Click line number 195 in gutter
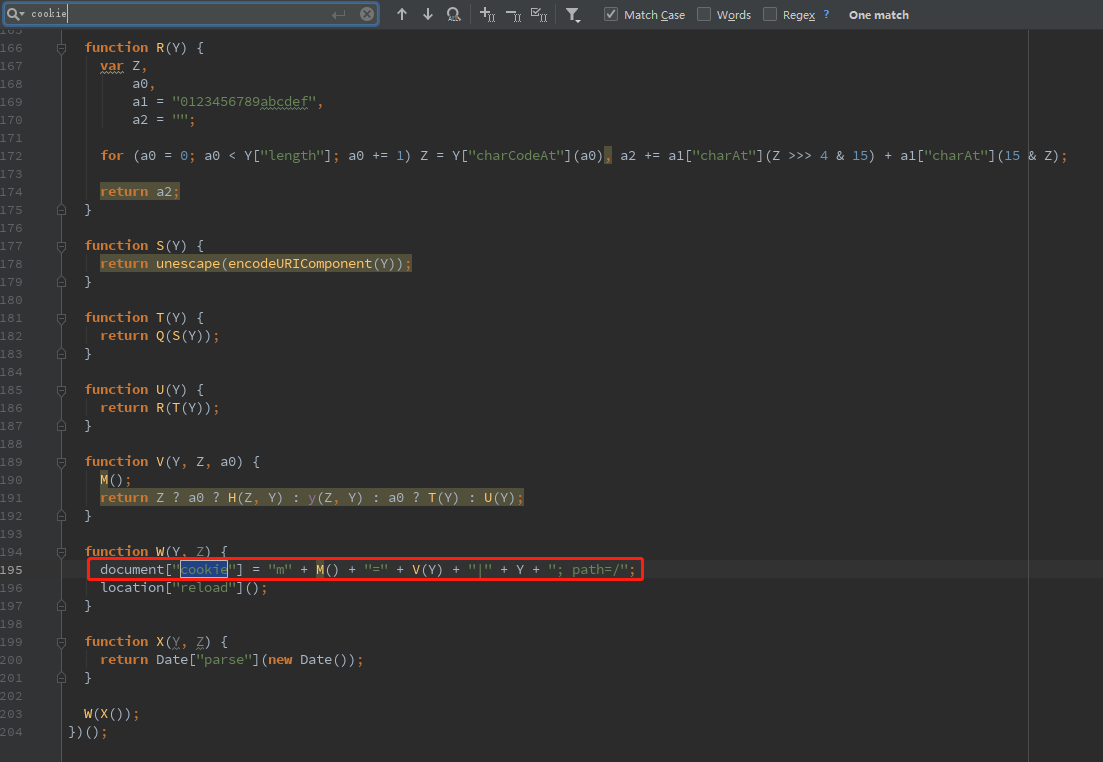This screenshot has height=762, width=1103. tap(11, 570)
